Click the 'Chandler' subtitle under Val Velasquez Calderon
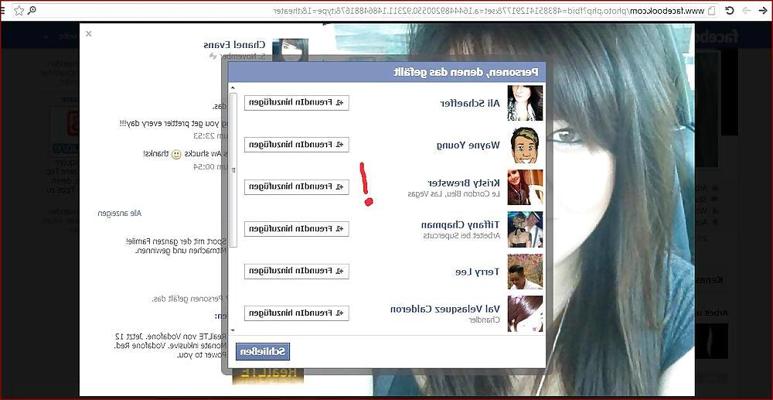 tap(484, 320)
